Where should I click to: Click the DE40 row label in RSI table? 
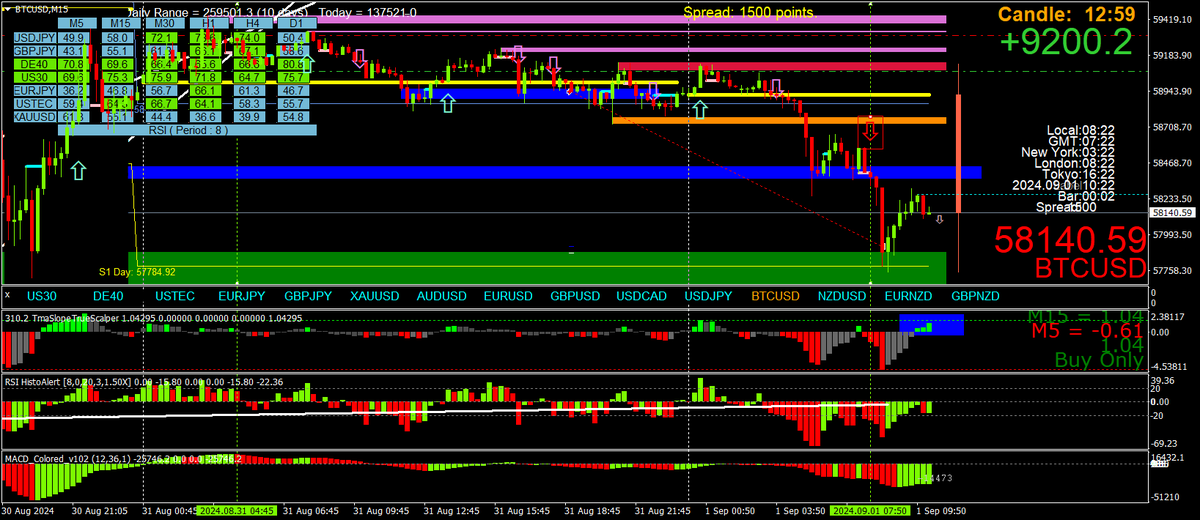(x=34, y=63)
